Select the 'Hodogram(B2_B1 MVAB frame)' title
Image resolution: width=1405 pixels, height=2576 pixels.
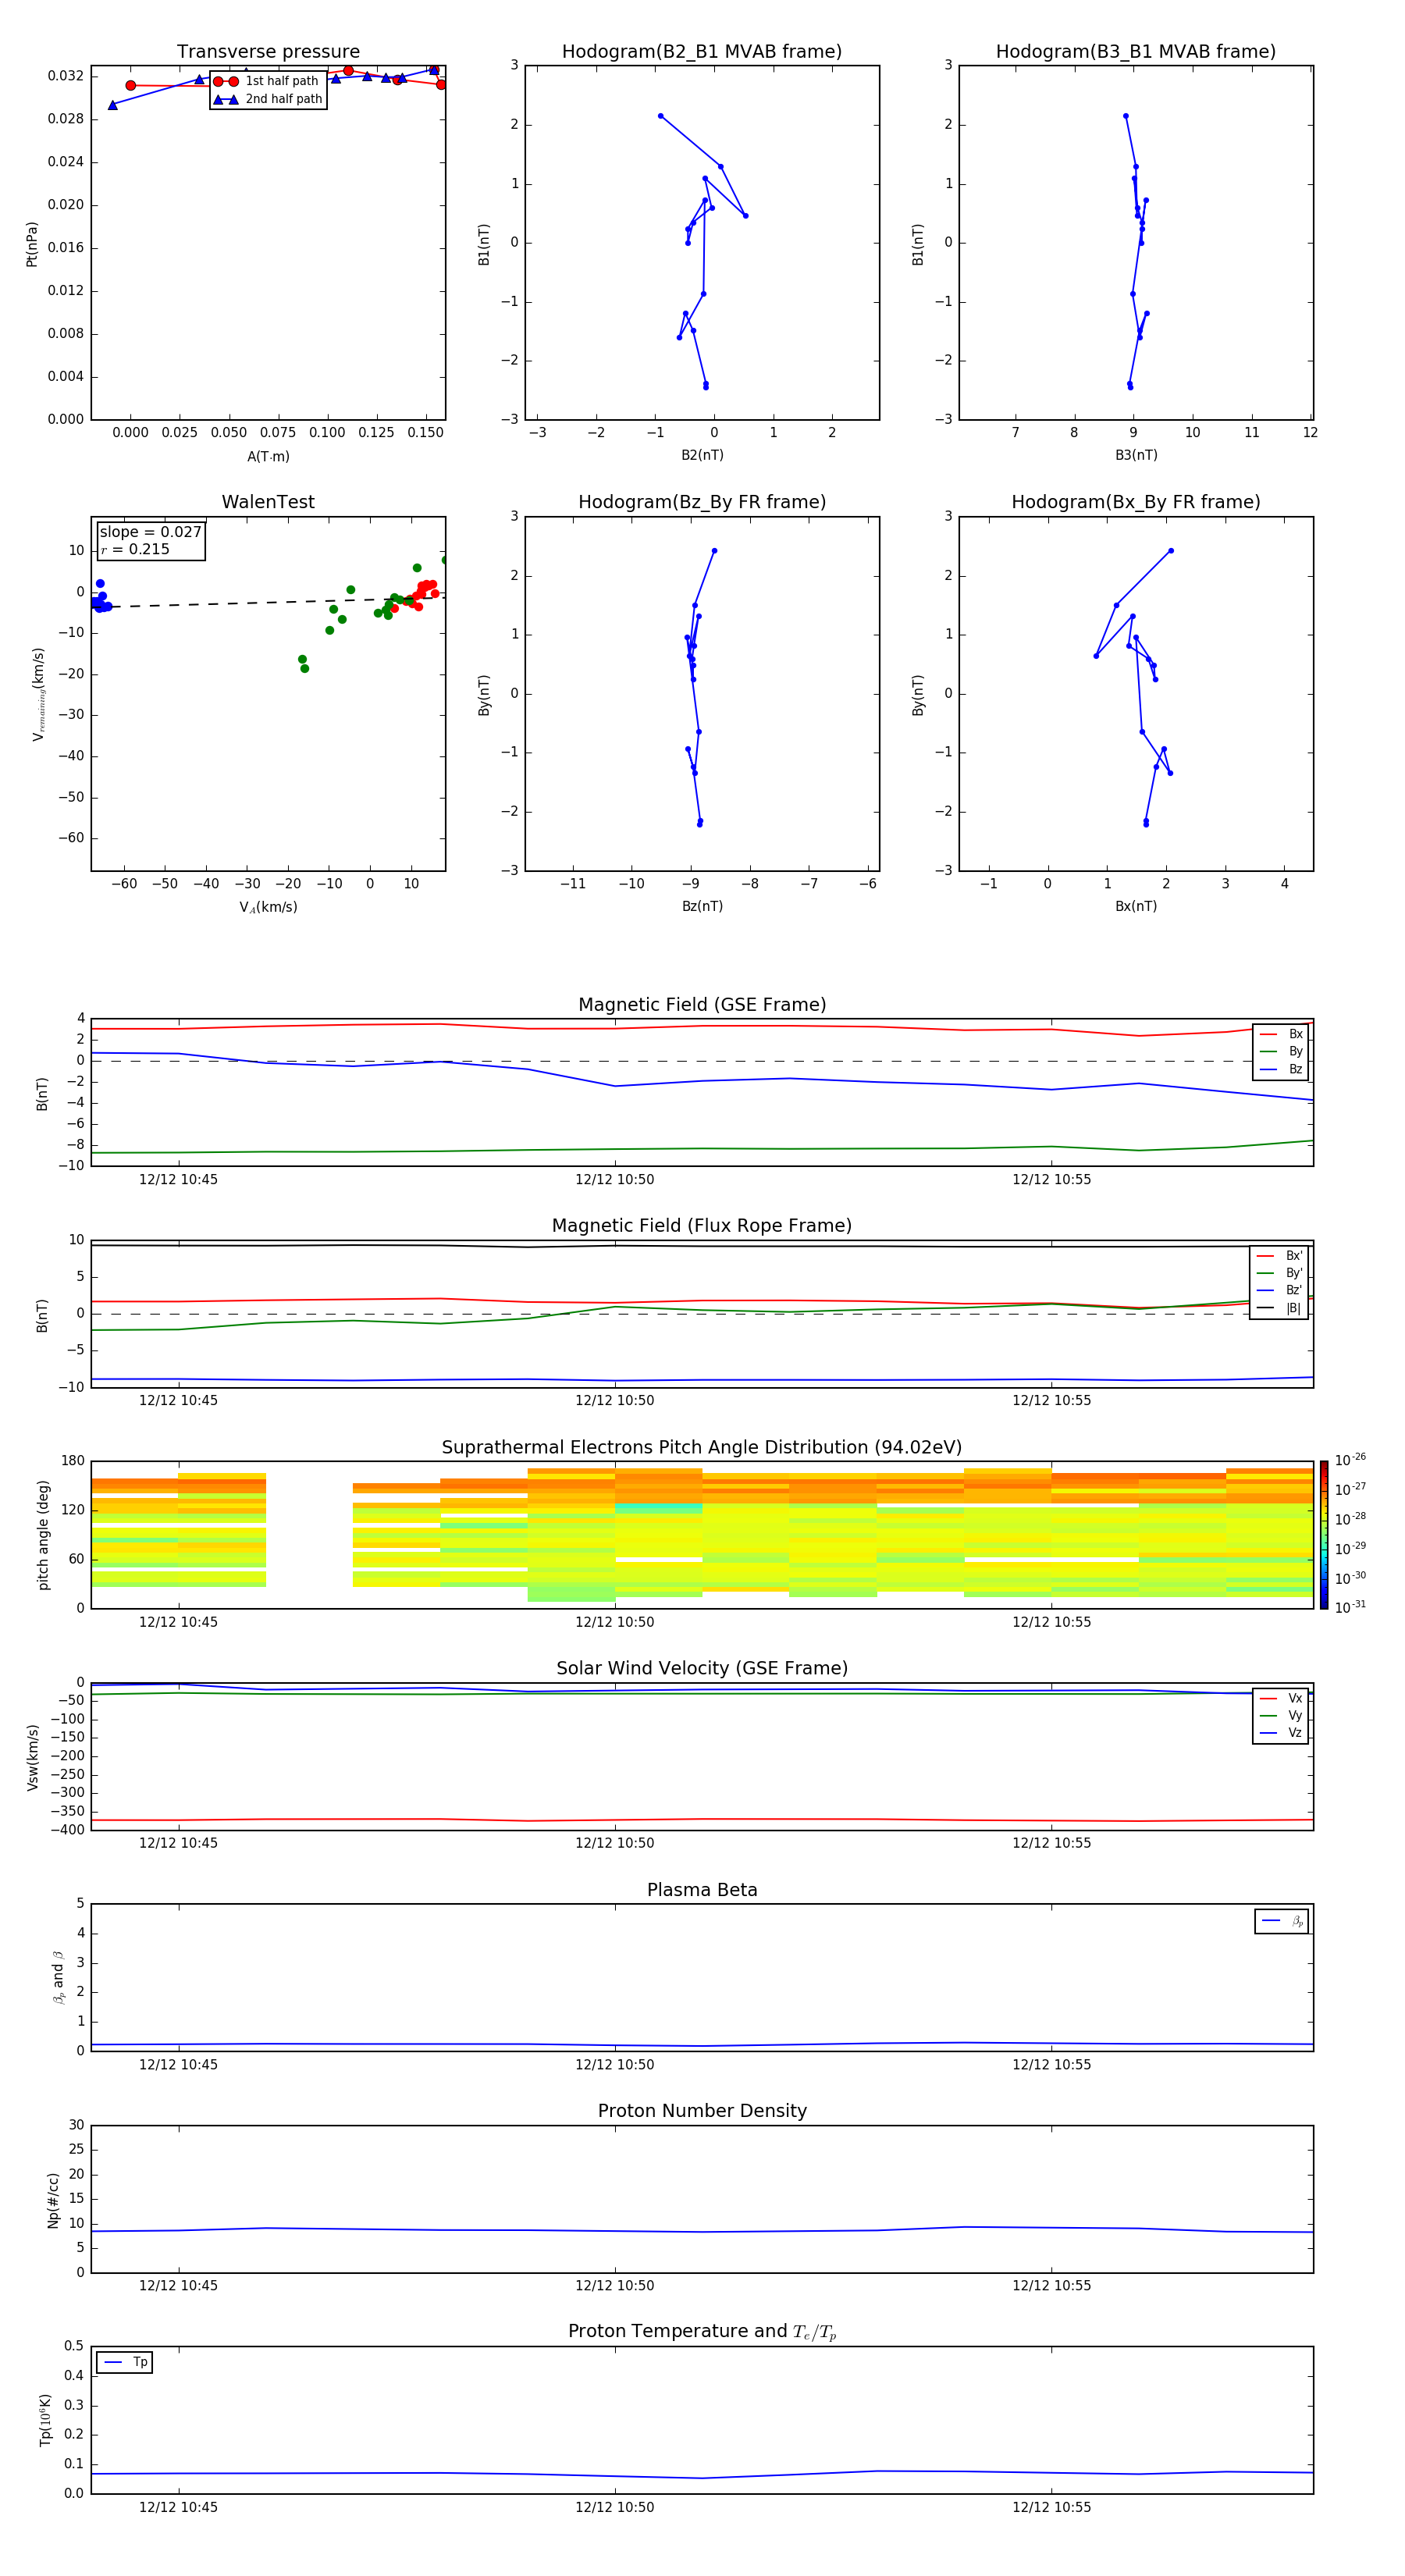click(702, 52)
